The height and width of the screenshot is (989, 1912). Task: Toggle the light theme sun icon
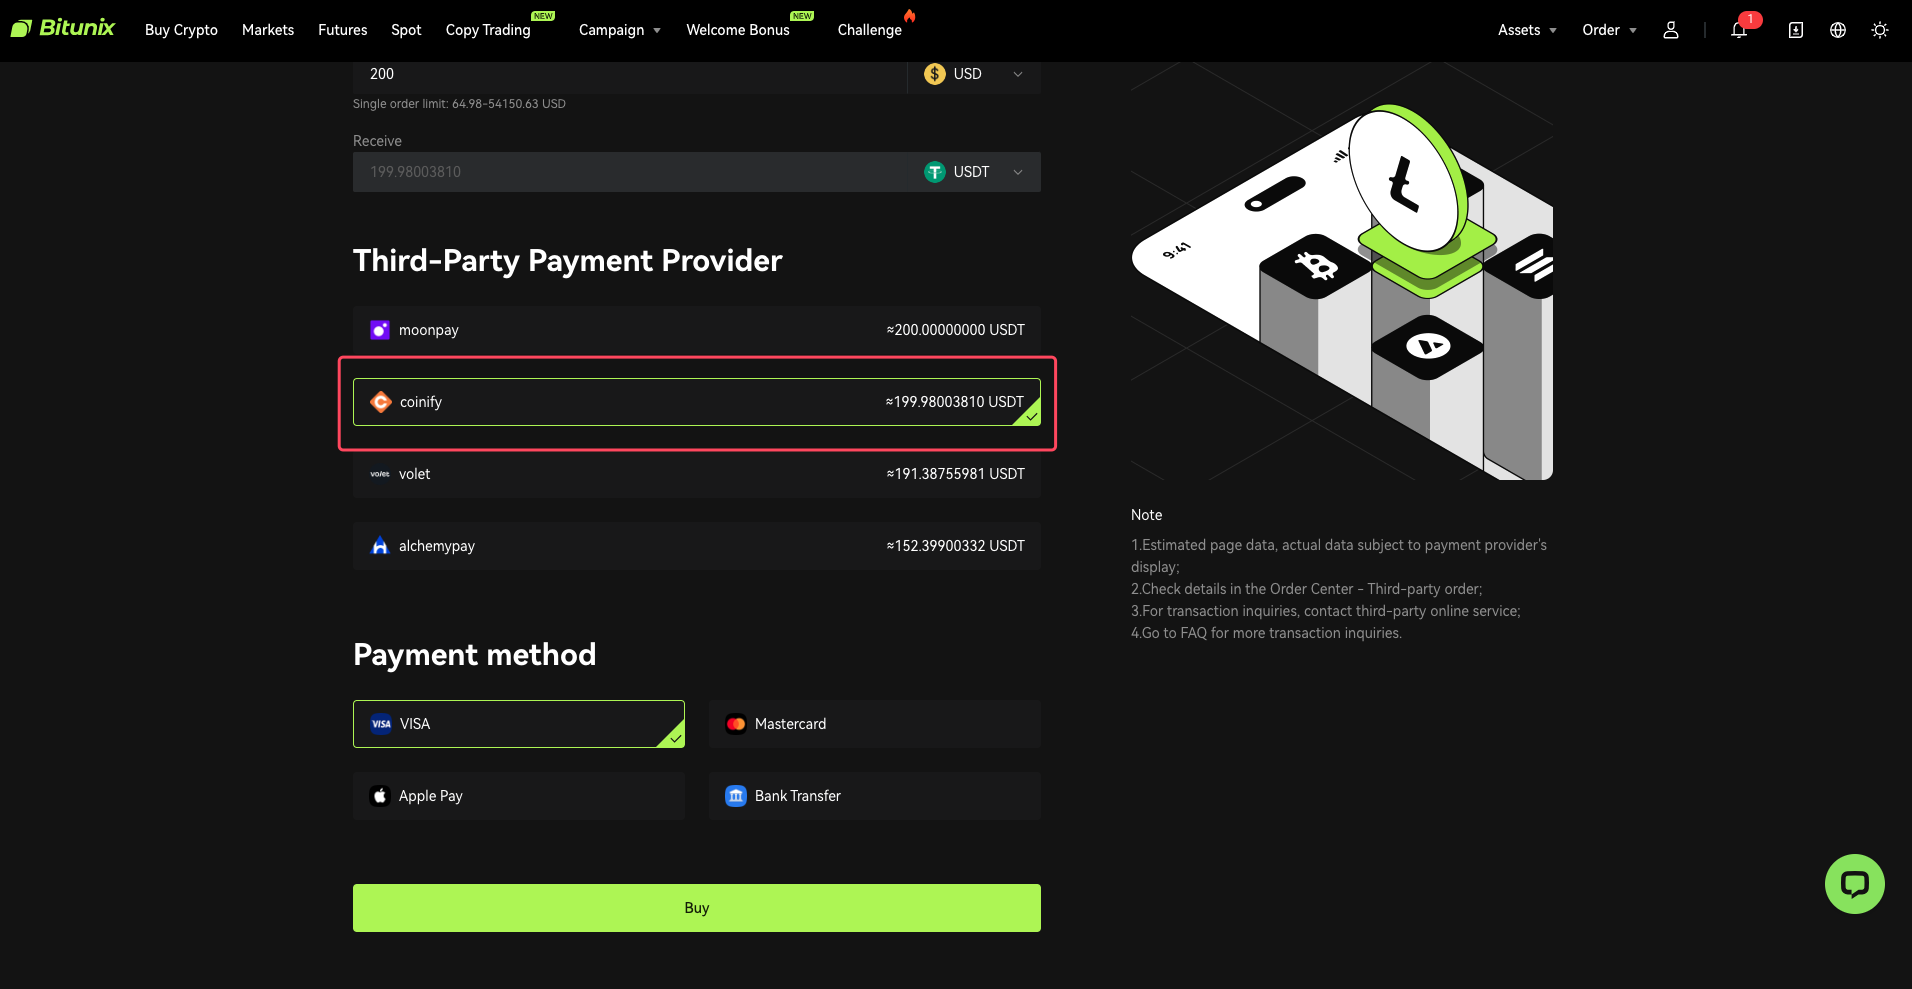(x=1880, y=30)
